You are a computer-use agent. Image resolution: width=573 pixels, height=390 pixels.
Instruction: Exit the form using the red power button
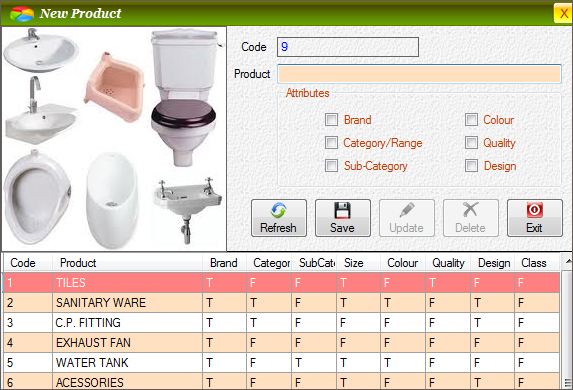click(x=535, y=218)
